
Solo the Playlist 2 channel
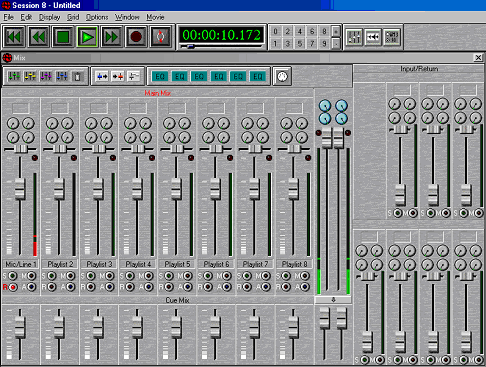pos(52,276)
